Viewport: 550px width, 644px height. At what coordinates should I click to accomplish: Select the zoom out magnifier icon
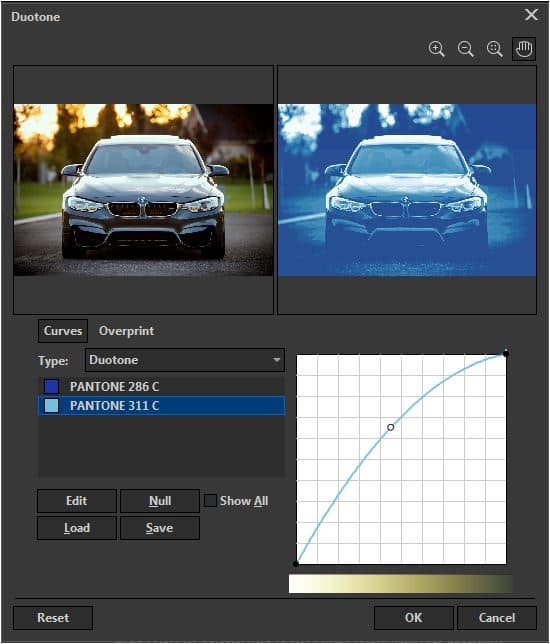coord(465,49)
